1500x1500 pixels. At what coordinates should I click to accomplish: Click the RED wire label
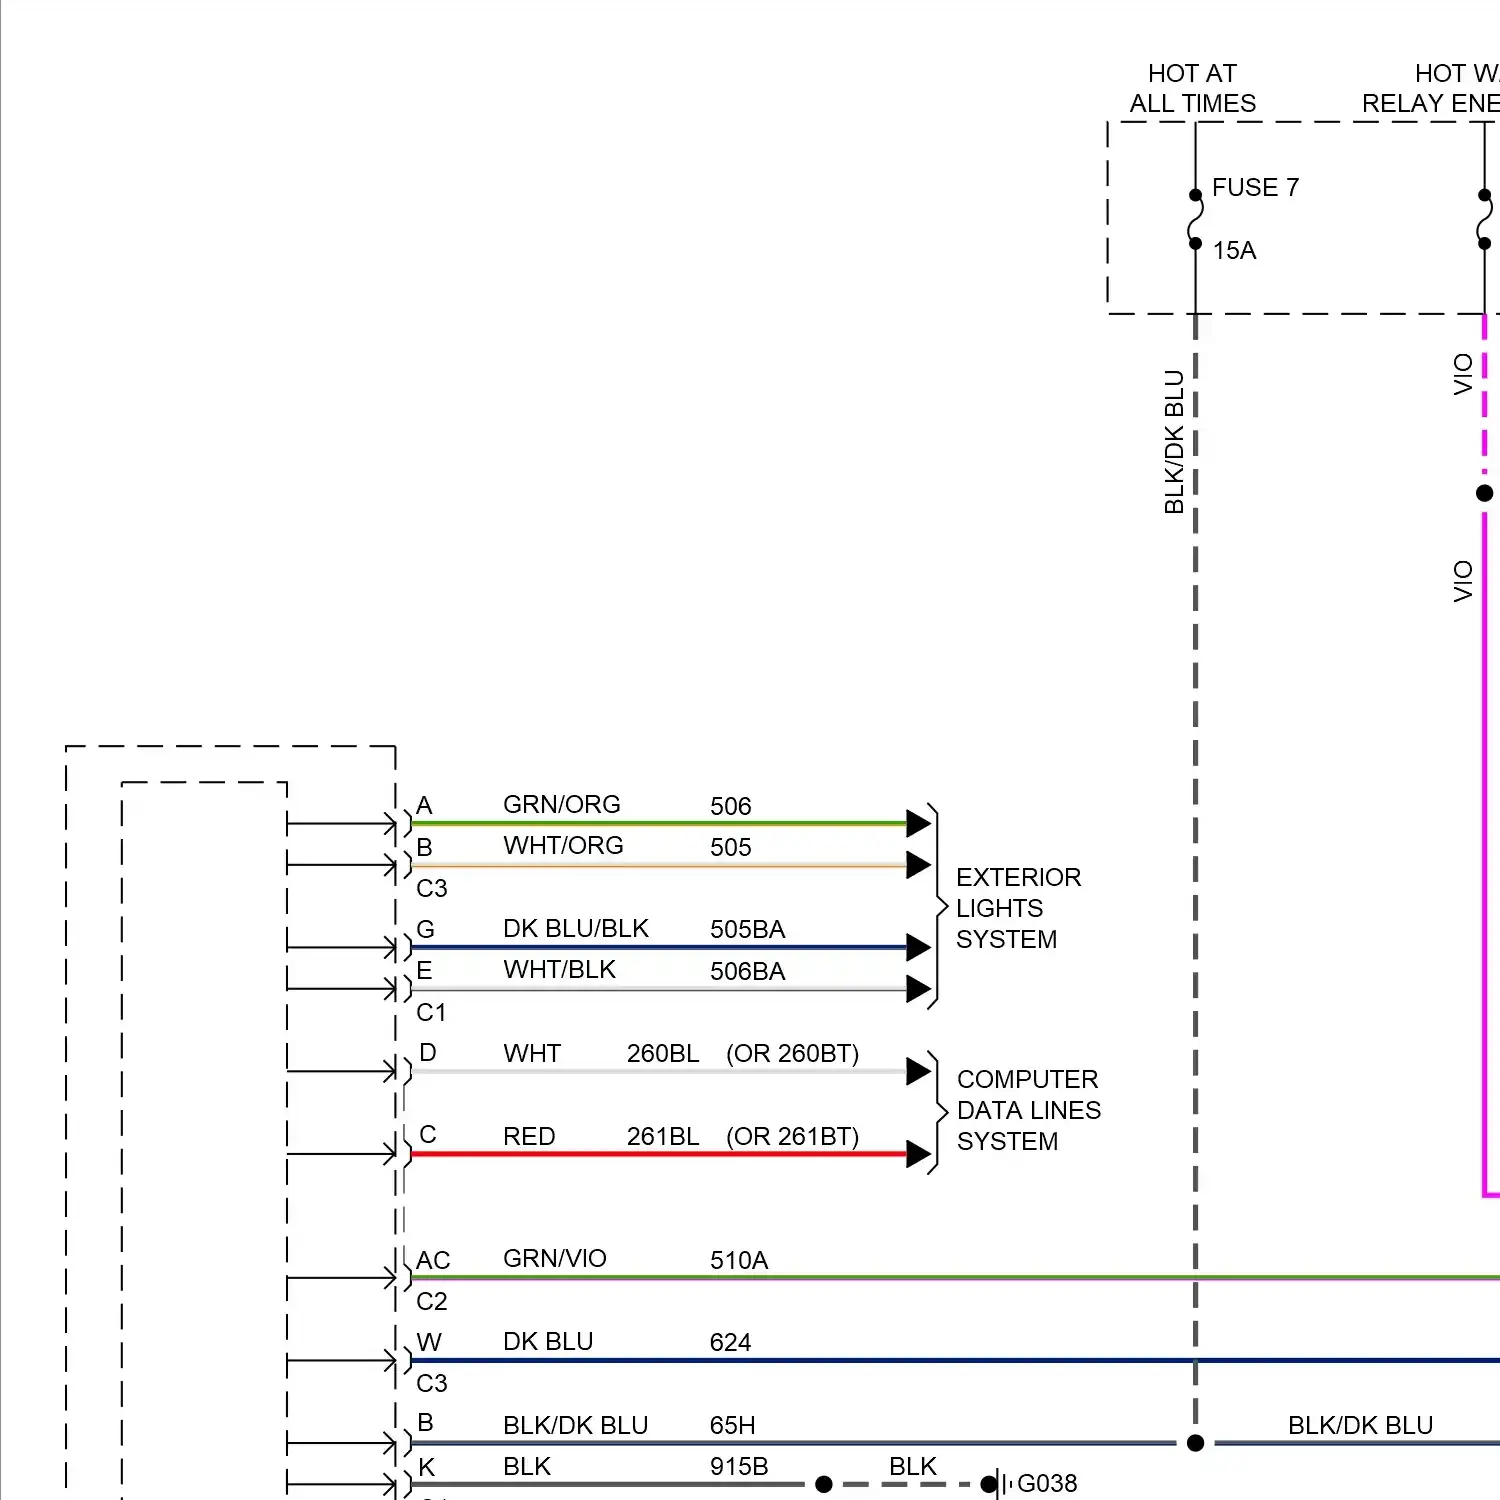pos(529,1137)
